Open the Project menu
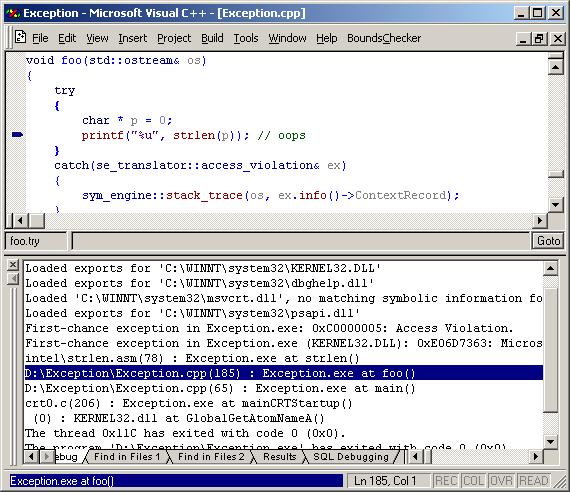The width and height of the screenshot is (570, 492). 174,38
